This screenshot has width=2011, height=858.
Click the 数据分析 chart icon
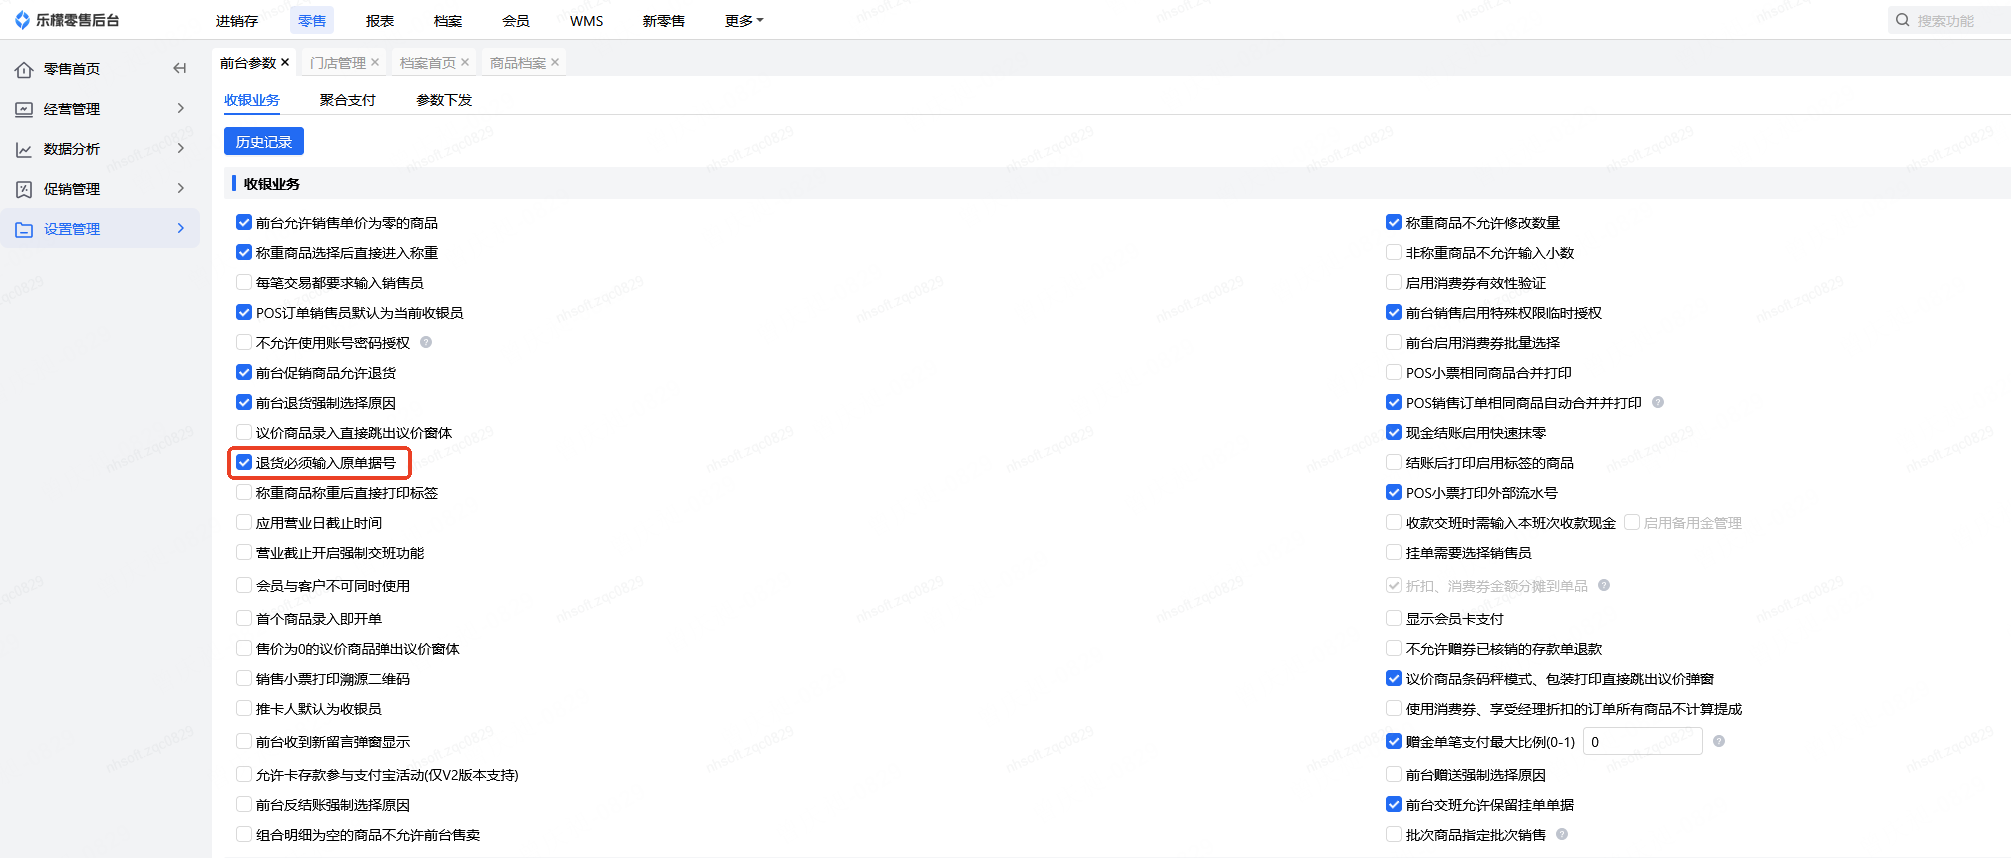(24, 149)
